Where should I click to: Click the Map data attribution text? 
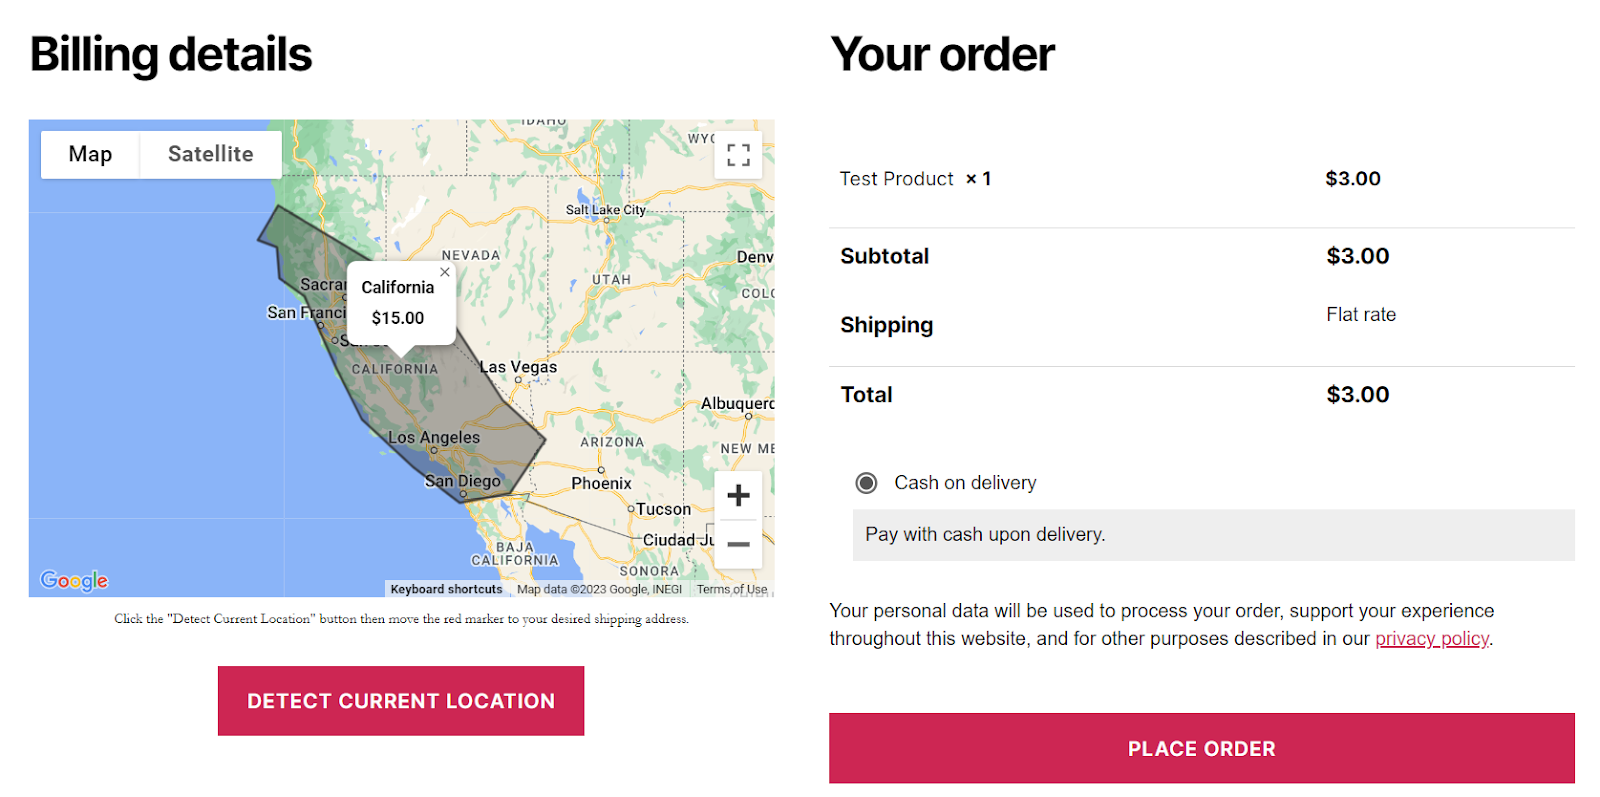click(x=601, y=589)
